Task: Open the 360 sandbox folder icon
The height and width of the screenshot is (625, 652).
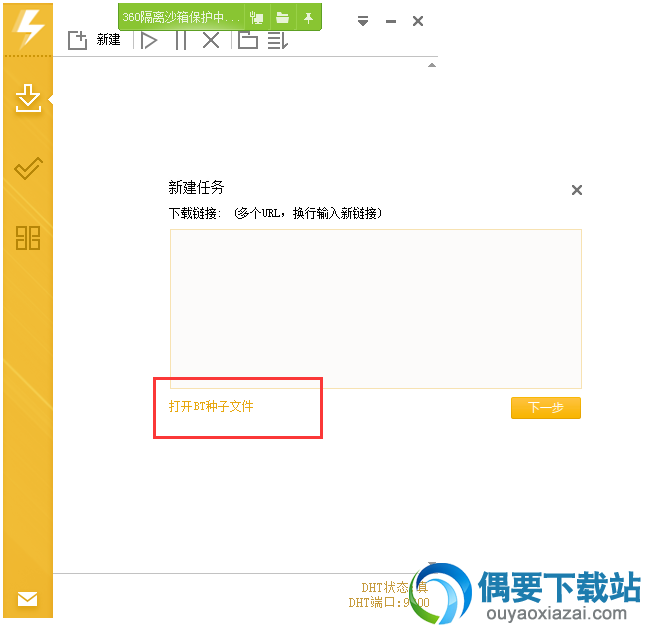Action: [283, 17]
